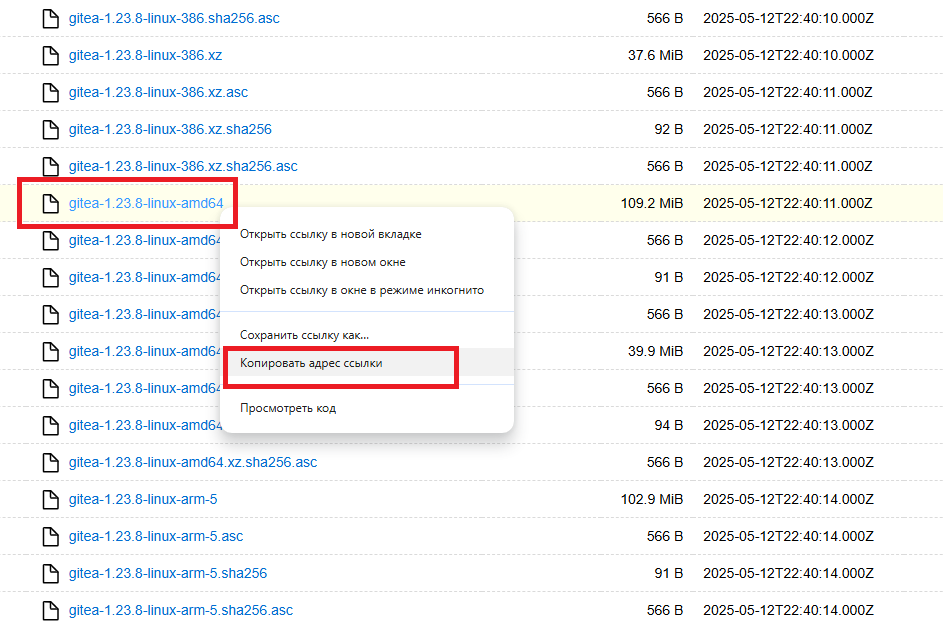Viewport: 943px width, 628px height.
Task: Click the file icon in the 94 B row
Action: coord(51,425)
